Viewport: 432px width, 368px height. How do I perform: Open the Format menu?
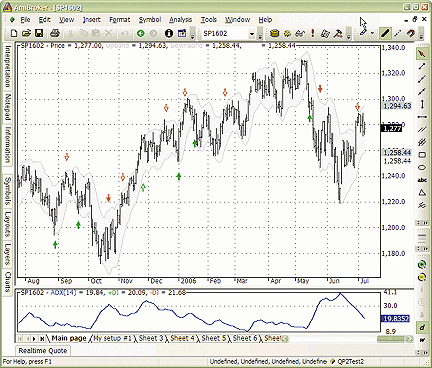pyautogui.click(x=120, y=20)
